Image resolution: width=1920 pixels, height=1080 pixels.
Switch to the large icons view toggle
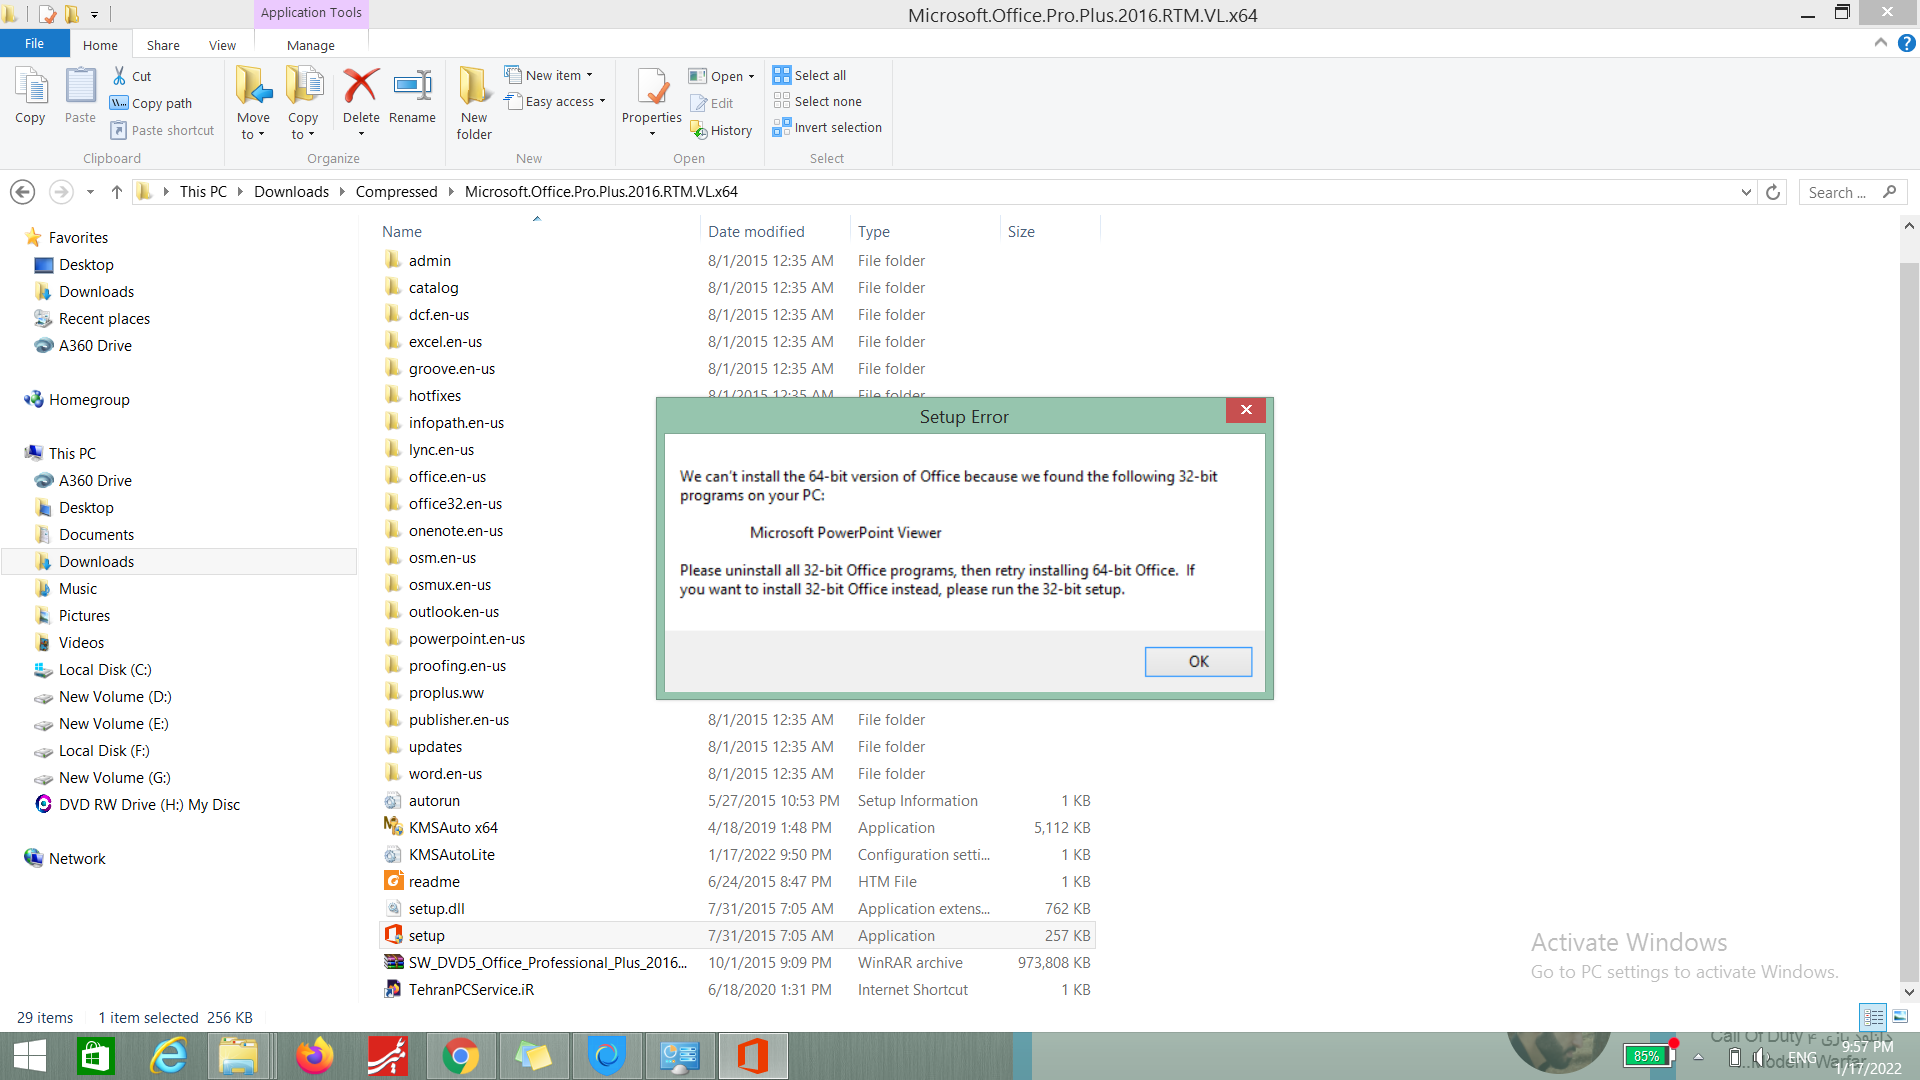point(1900,1017)
